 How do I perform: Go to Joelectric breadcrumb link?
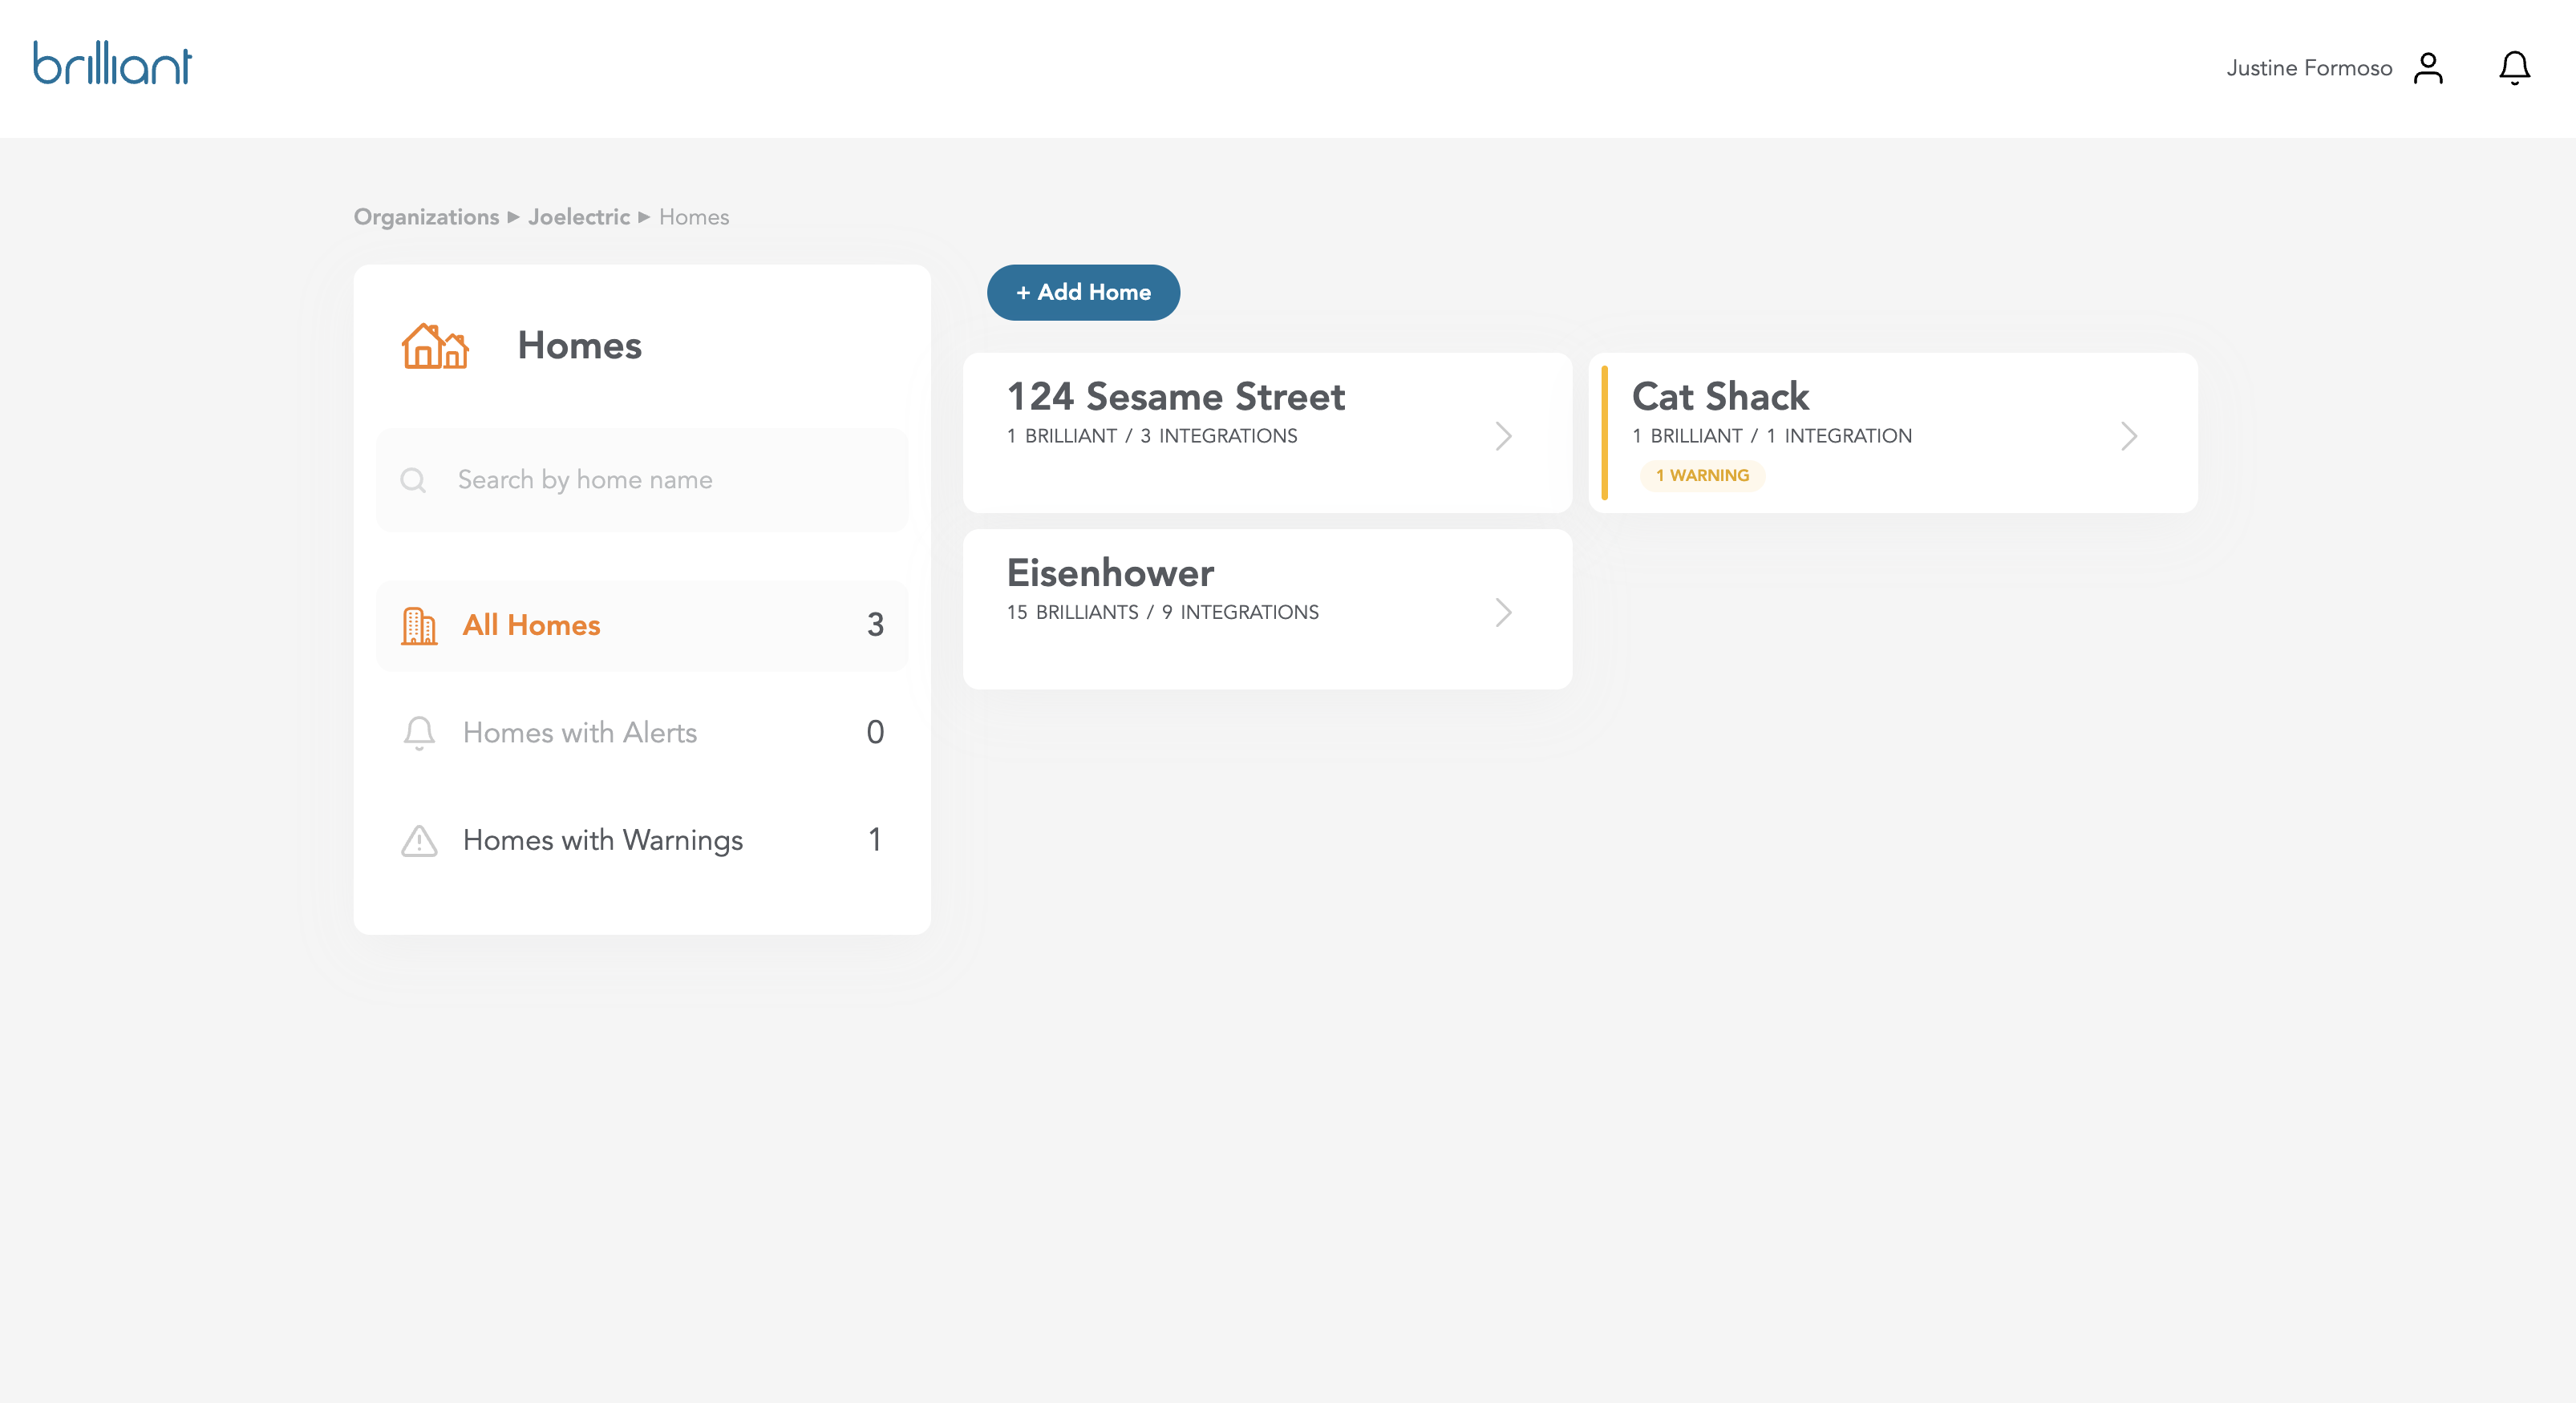click(x=578, y=217)
